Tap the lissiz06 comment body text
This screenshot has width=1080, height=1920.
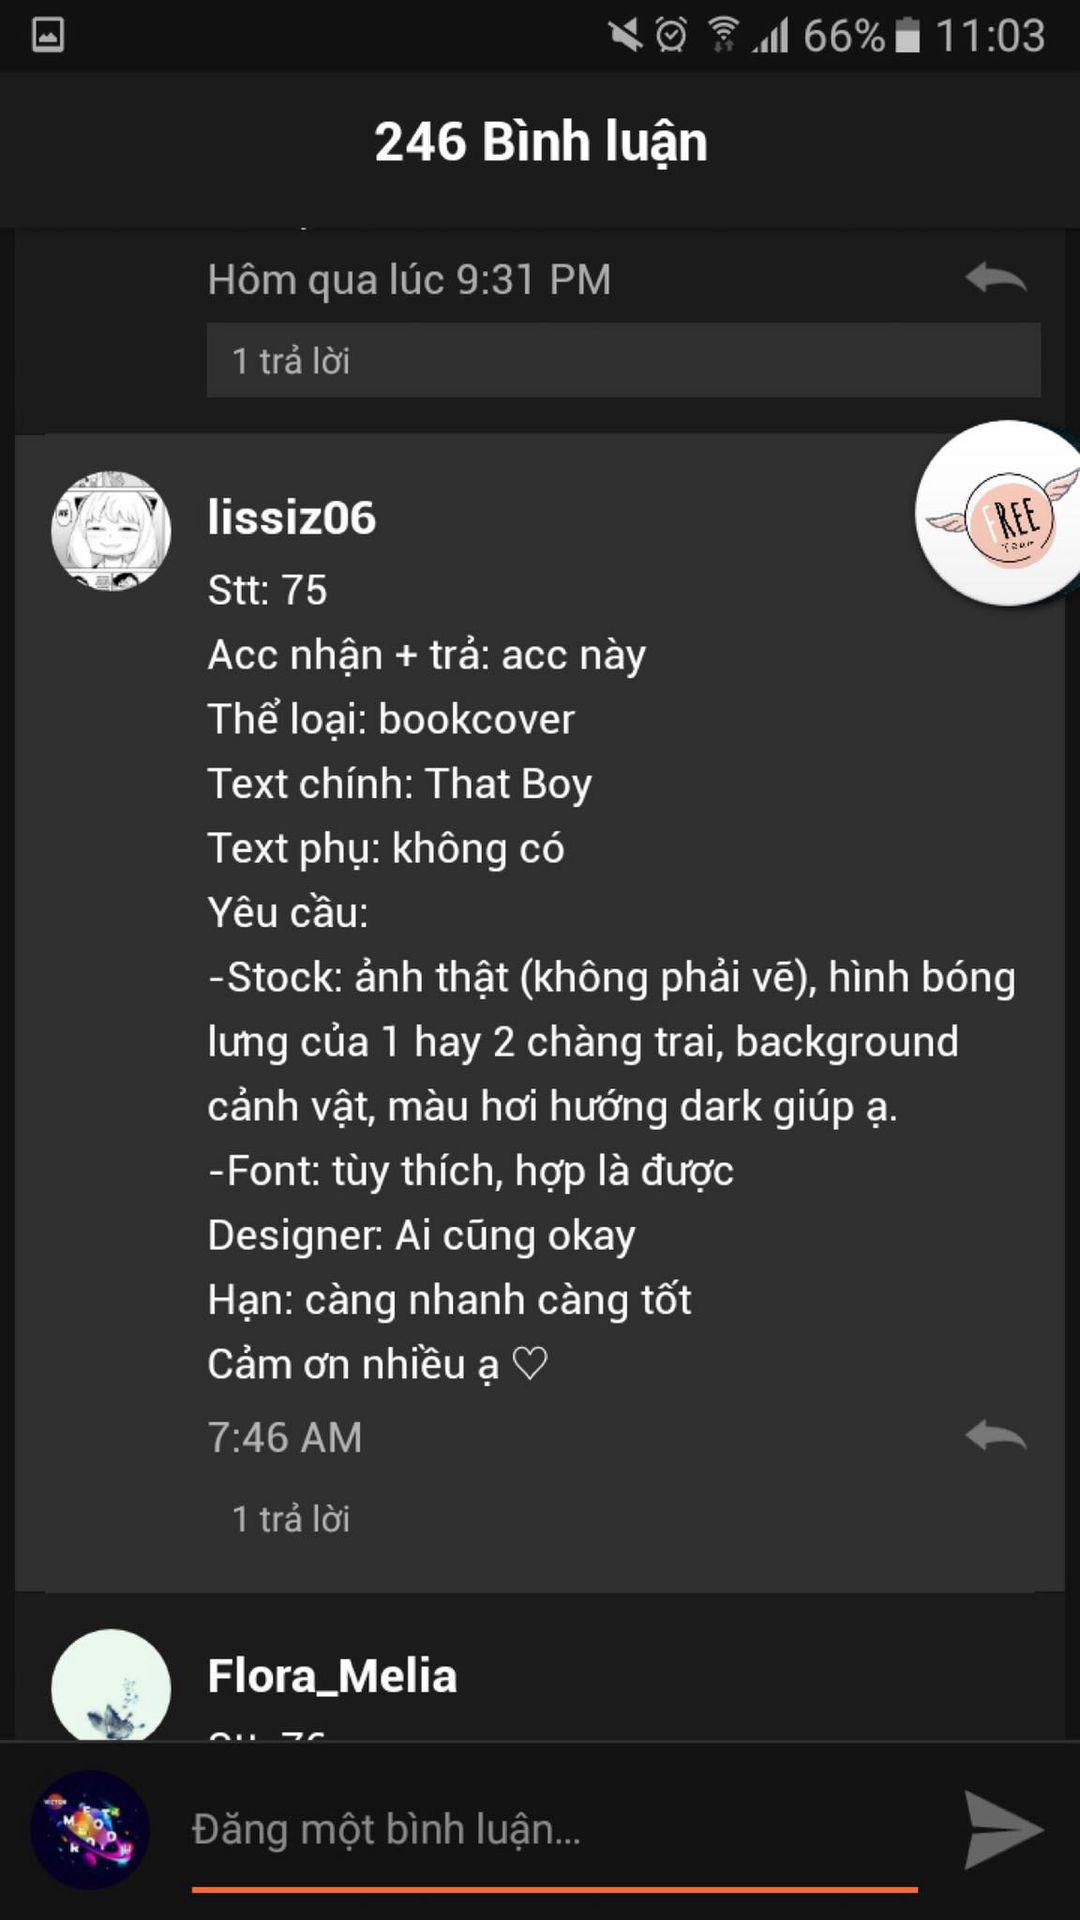coord(611,977)
